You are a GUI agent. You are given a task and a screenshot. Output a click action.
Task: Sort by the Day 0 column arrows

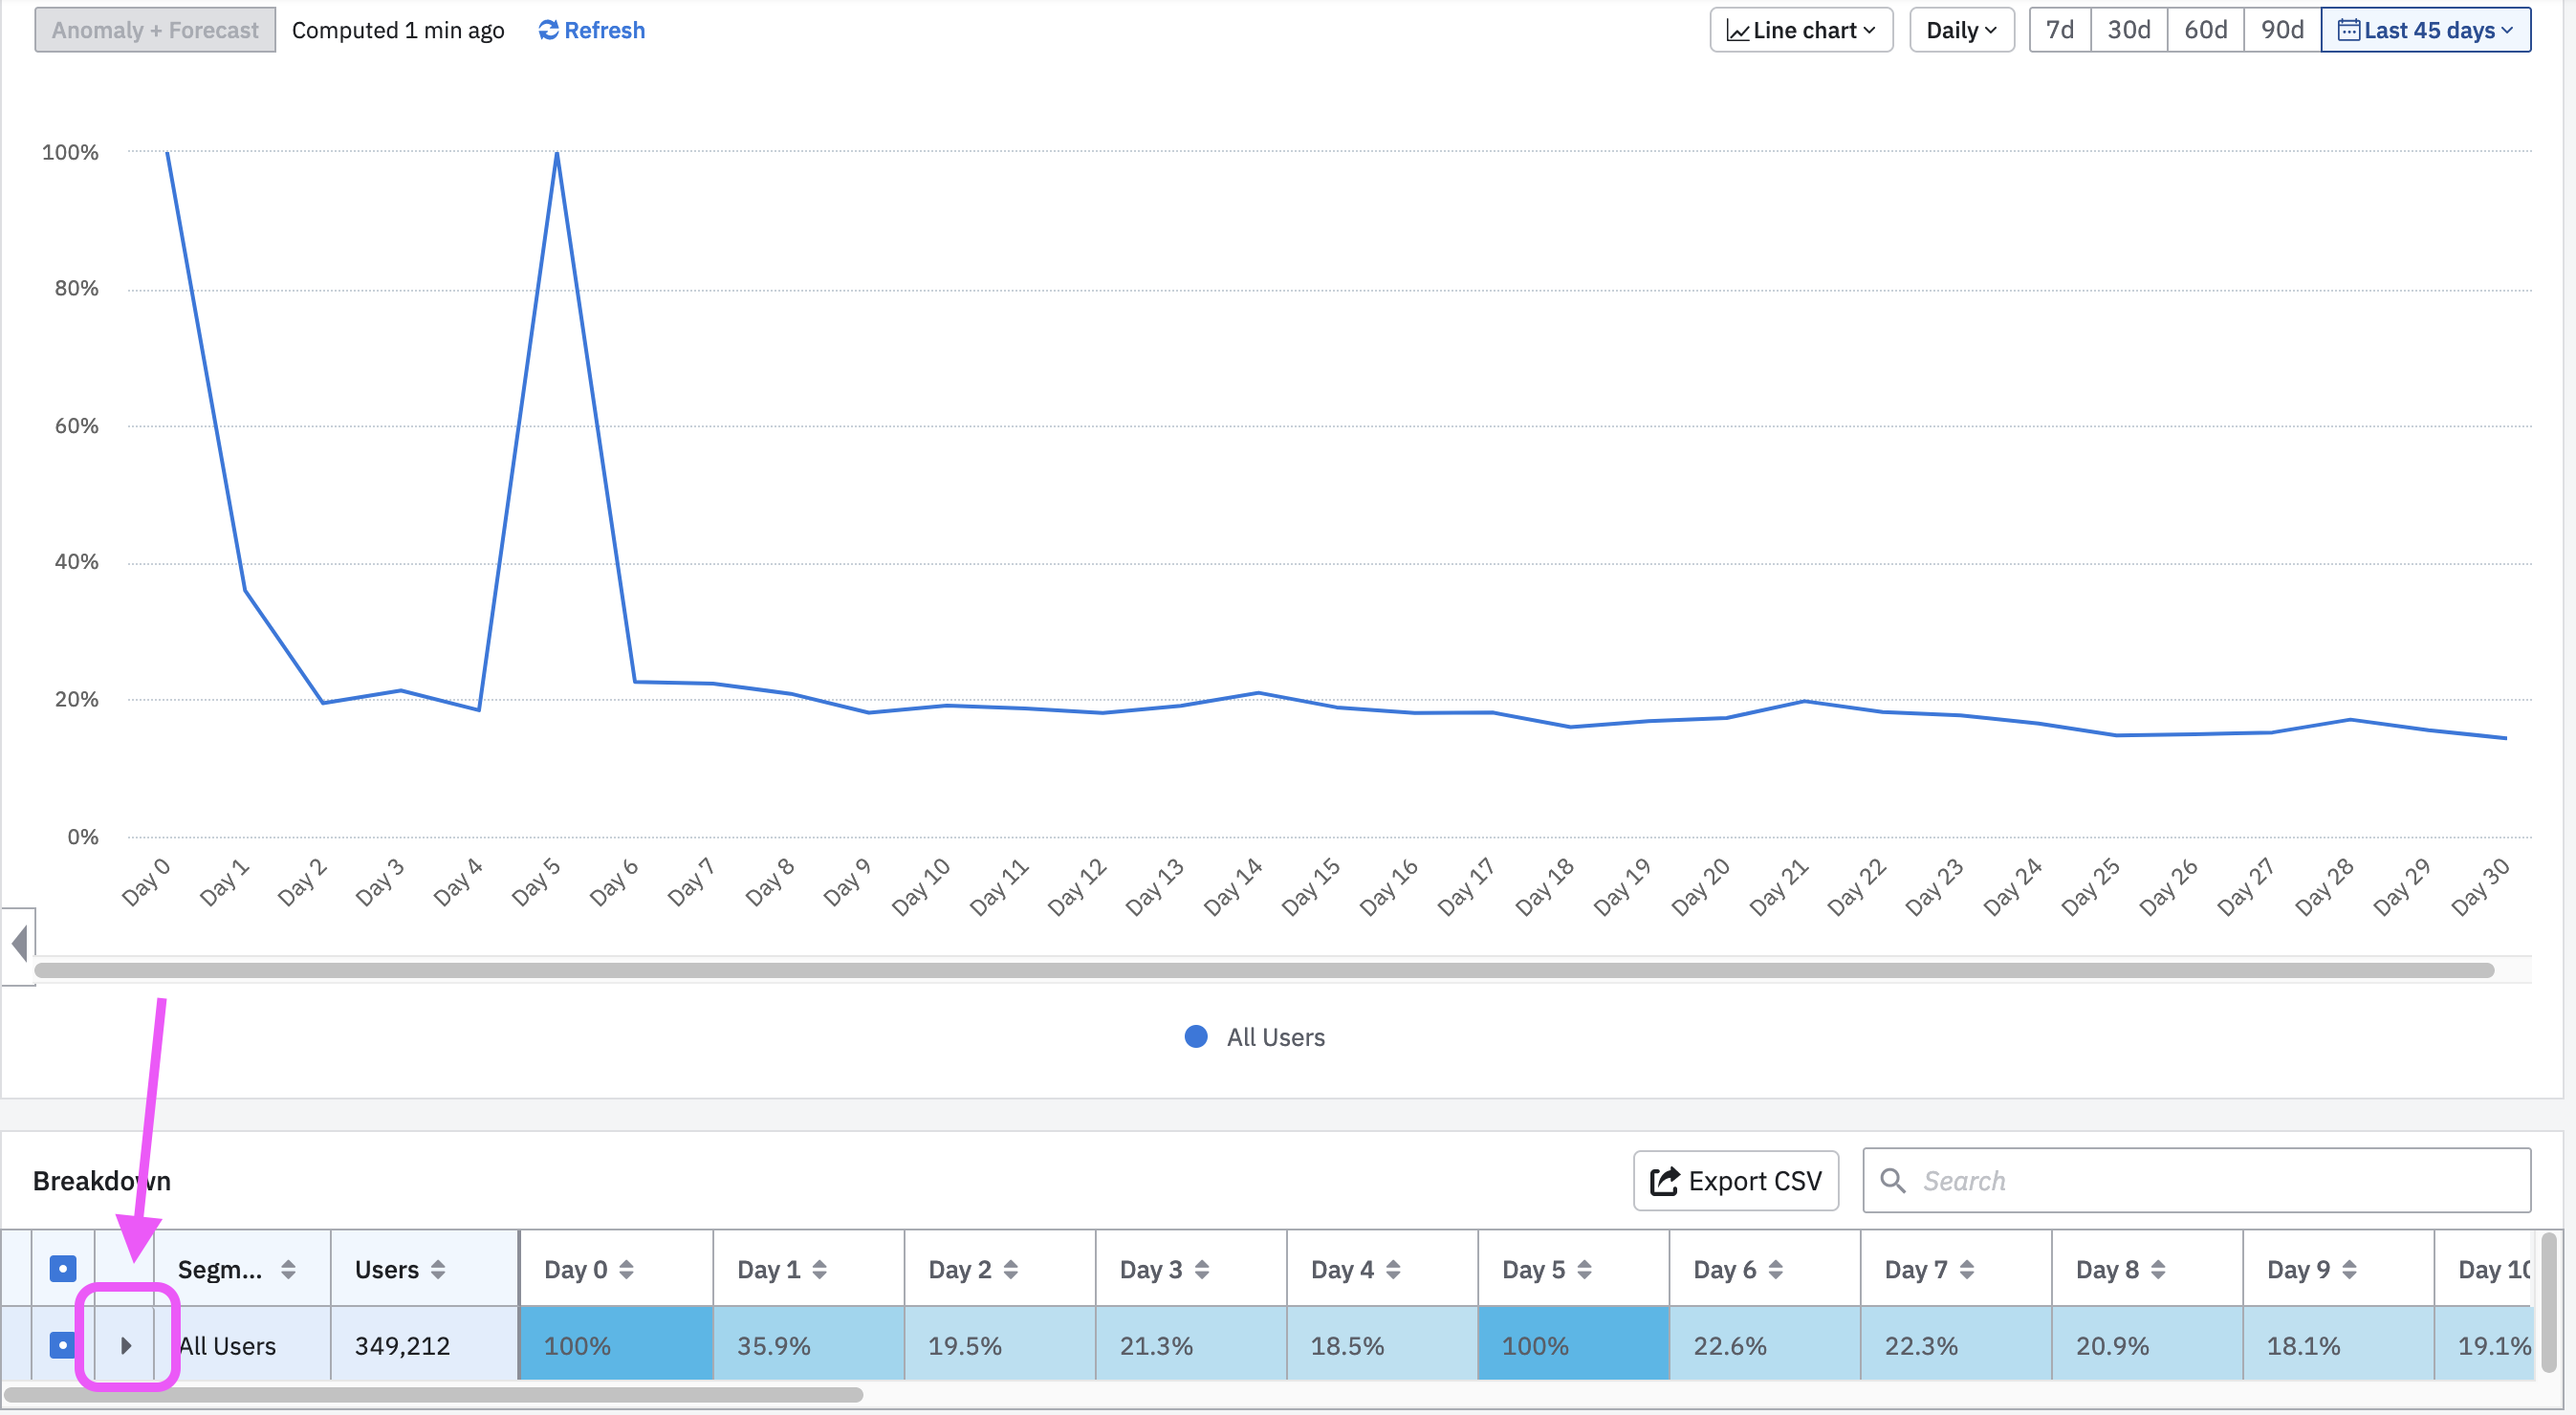pos(627,1270)
